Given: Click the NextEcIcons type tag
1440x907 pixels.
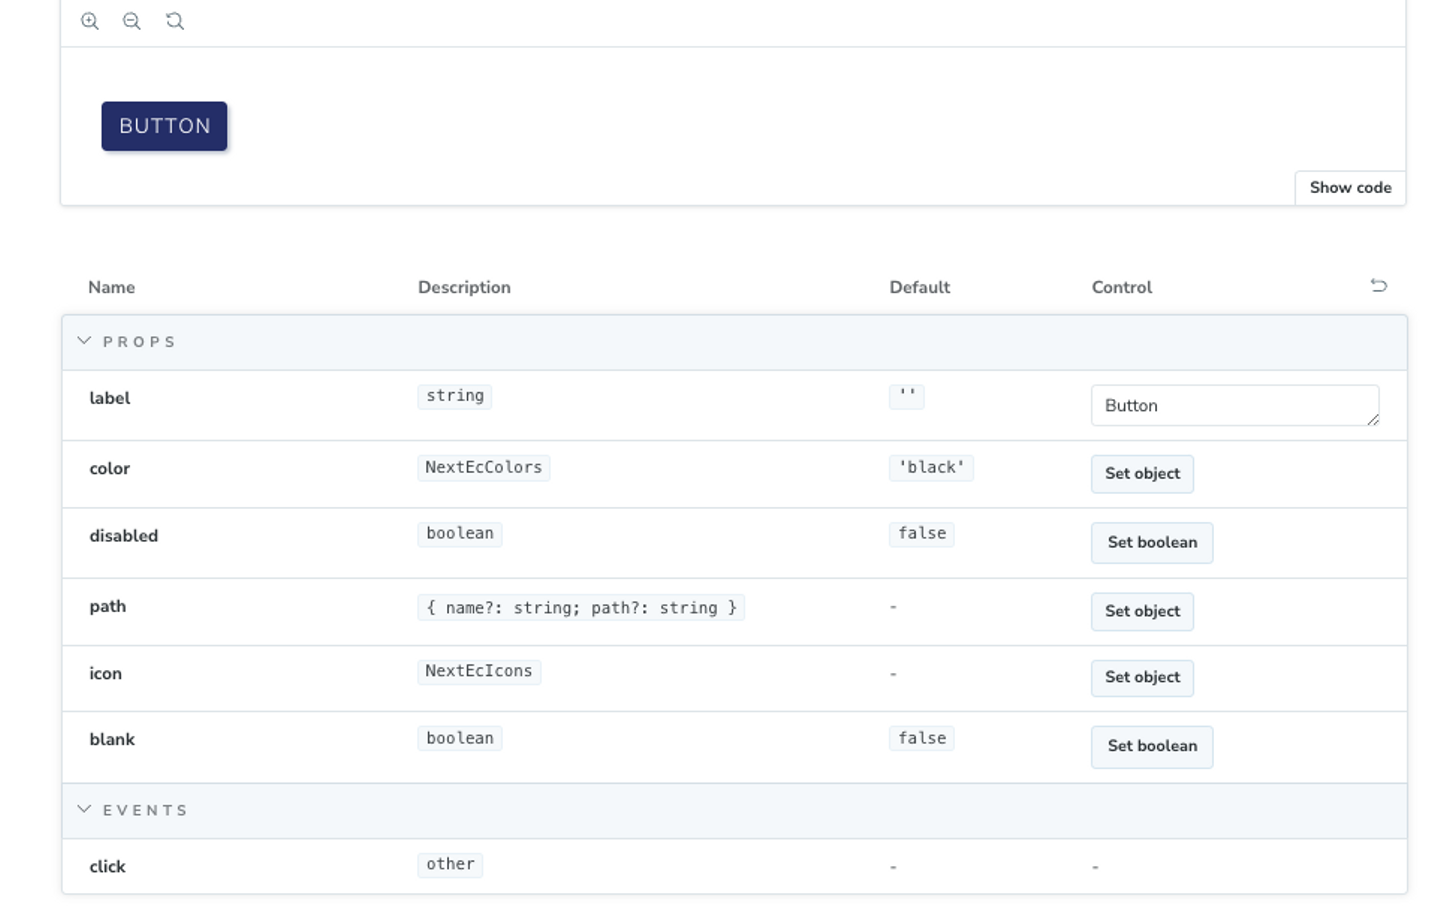Looking at the screenshot, I should pos(479,672).
